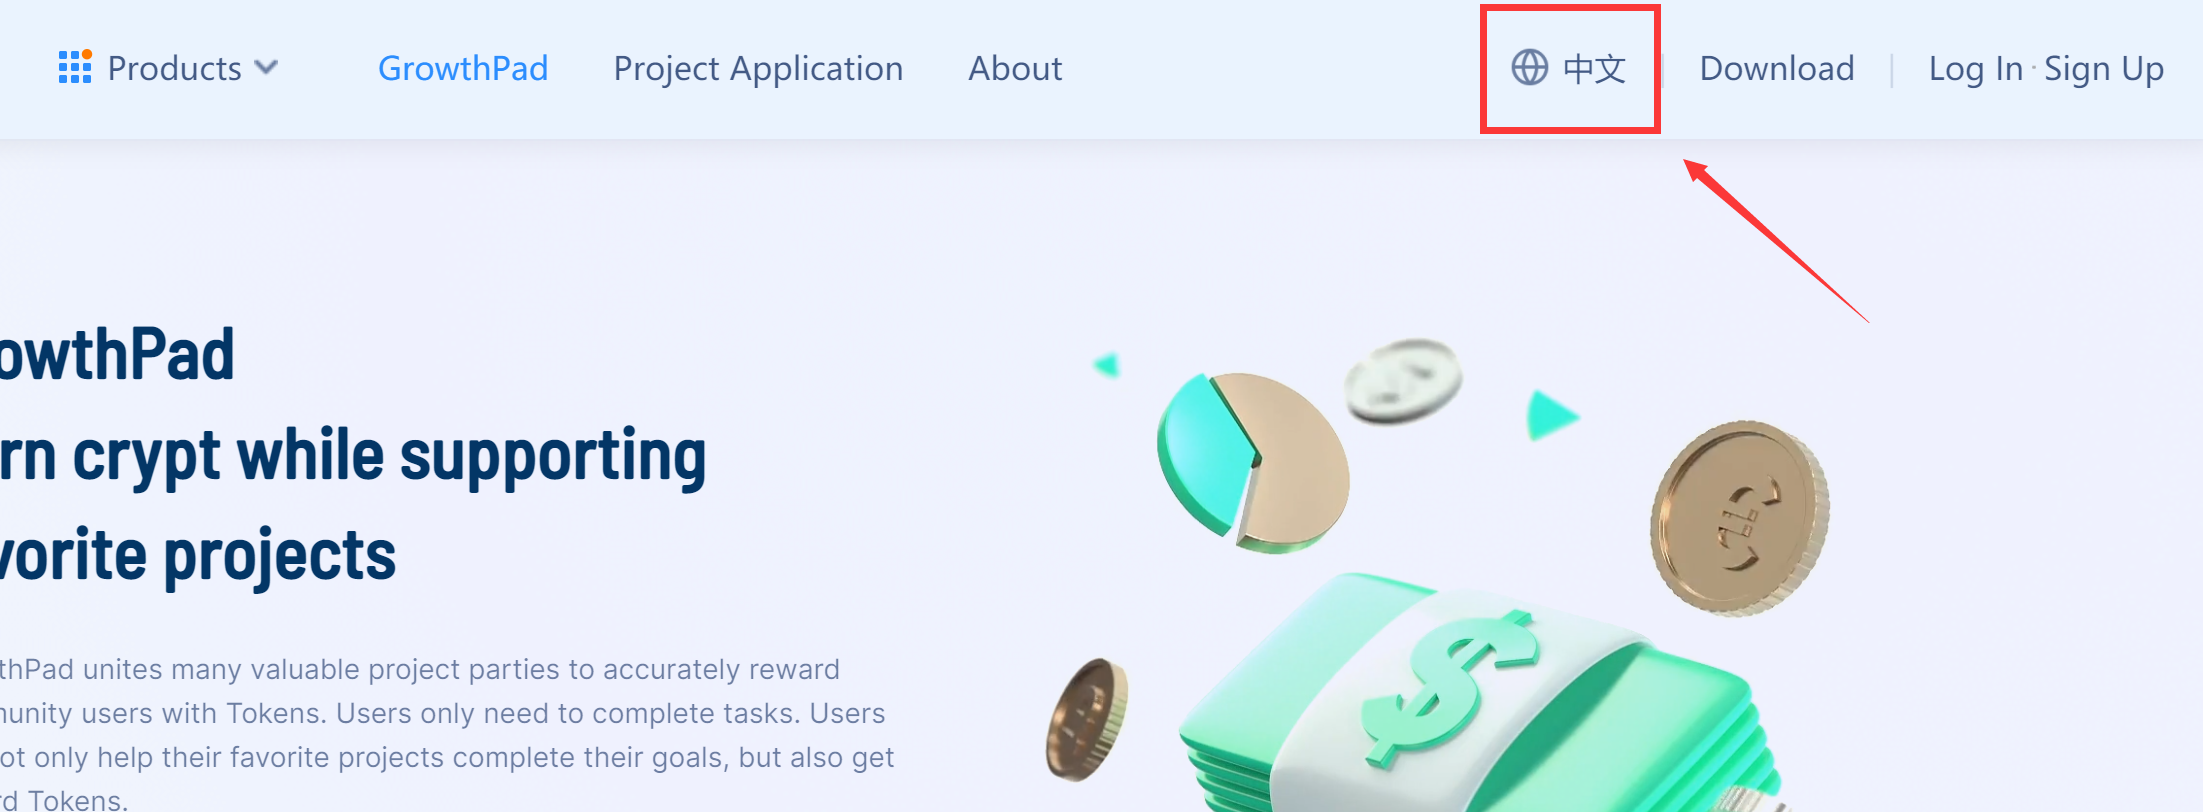The height and width of the screenshot is (812, 2203).
Task: Expand the Products dropdown chevron
Action: coord(266,68)
